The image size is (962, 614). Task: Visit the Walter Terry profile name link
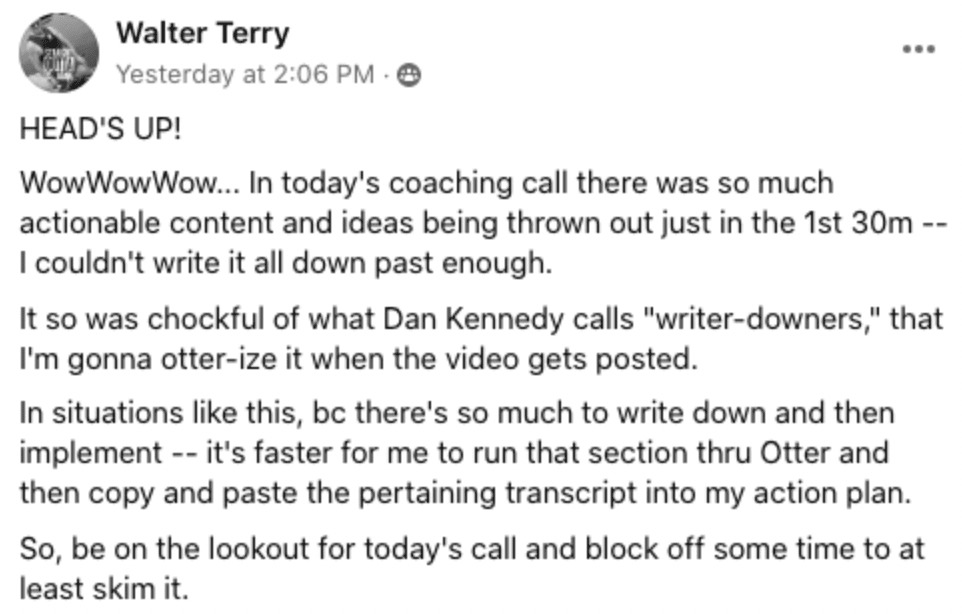point(202,33)
